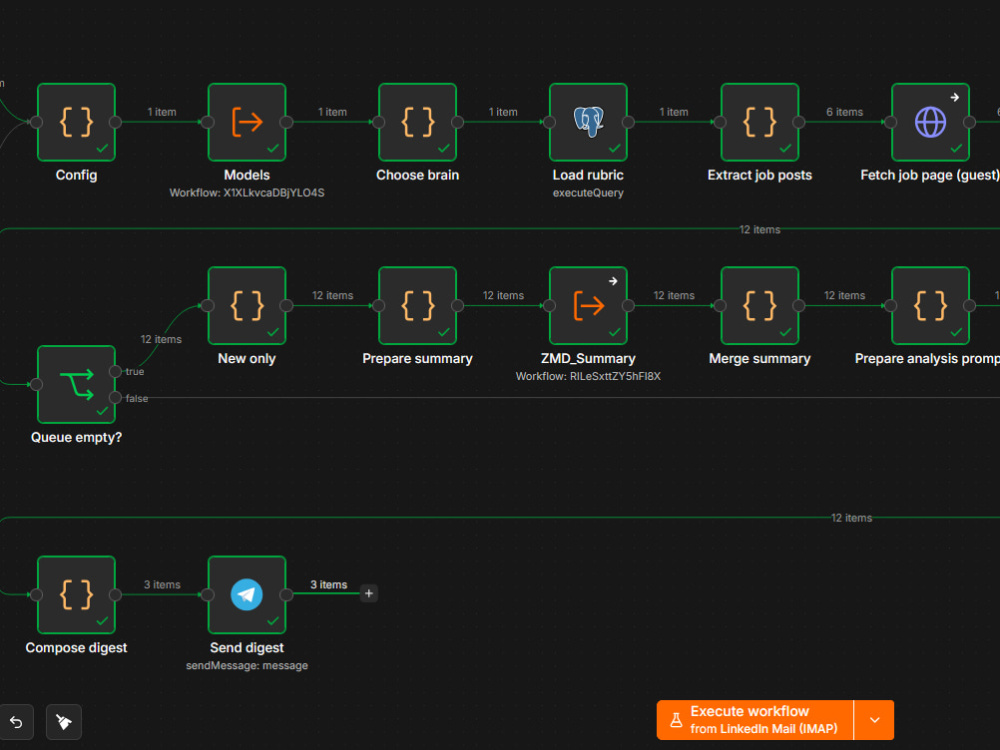Click the Queue empty? label

tap(77, 438)
